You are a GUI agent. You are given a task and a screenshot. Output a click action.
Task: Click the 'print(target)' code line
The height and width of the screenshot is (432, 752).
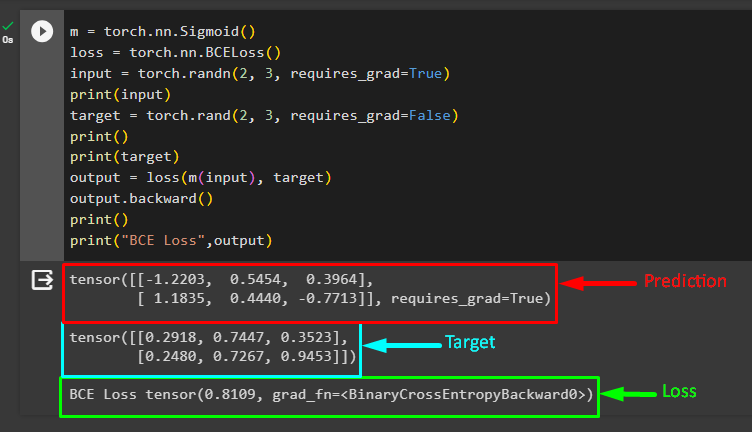[x=125, y=157]
